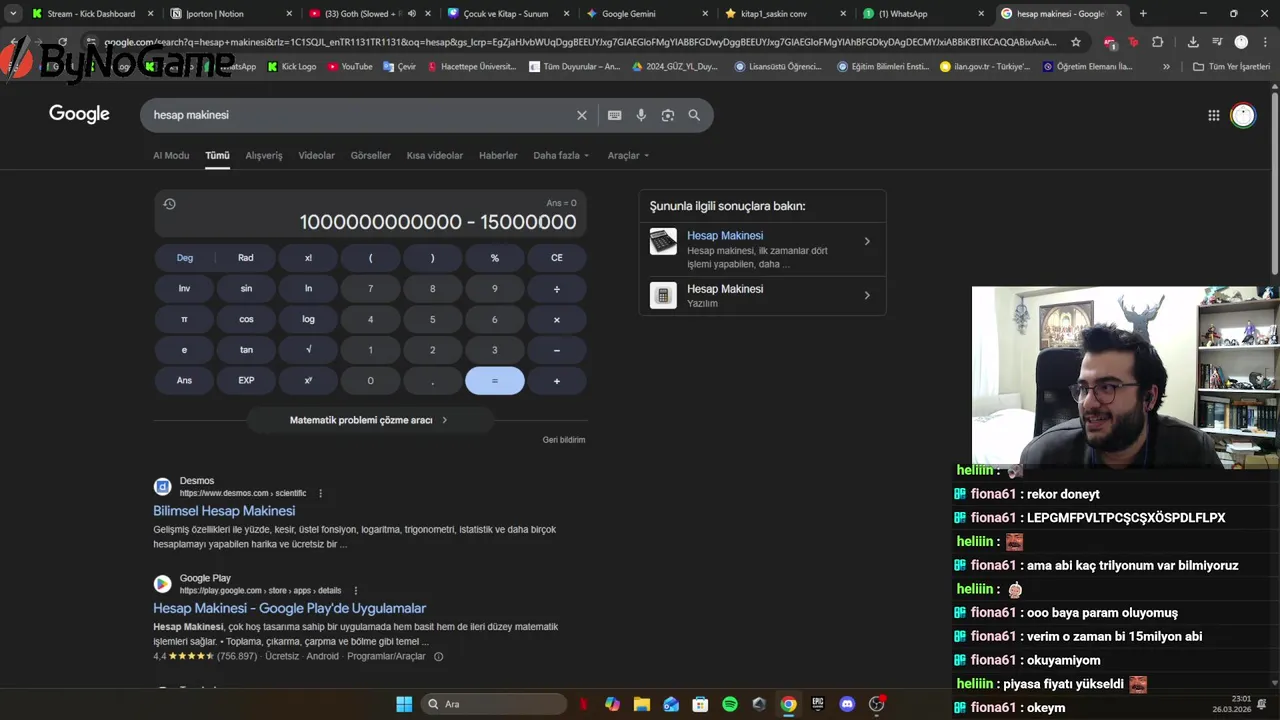Click the Google logo
1280x720 pixels.
pyautogui.click(x=79, y=114)
